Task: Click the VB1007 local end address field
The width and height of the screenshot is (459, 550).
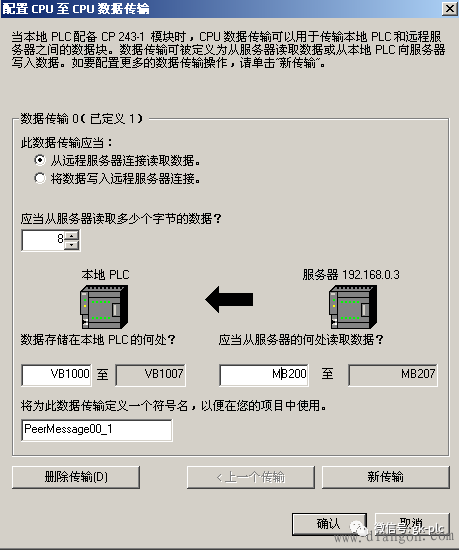Action: pos(150,375)
